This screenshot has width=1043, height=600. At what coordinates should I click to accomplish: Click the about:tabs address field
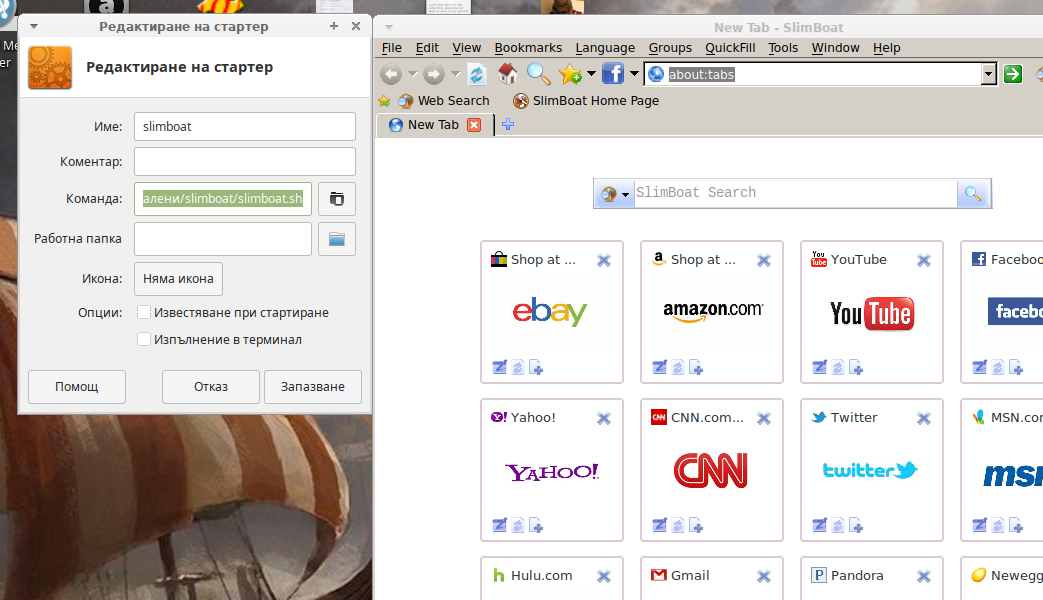[x=821, y=75]
